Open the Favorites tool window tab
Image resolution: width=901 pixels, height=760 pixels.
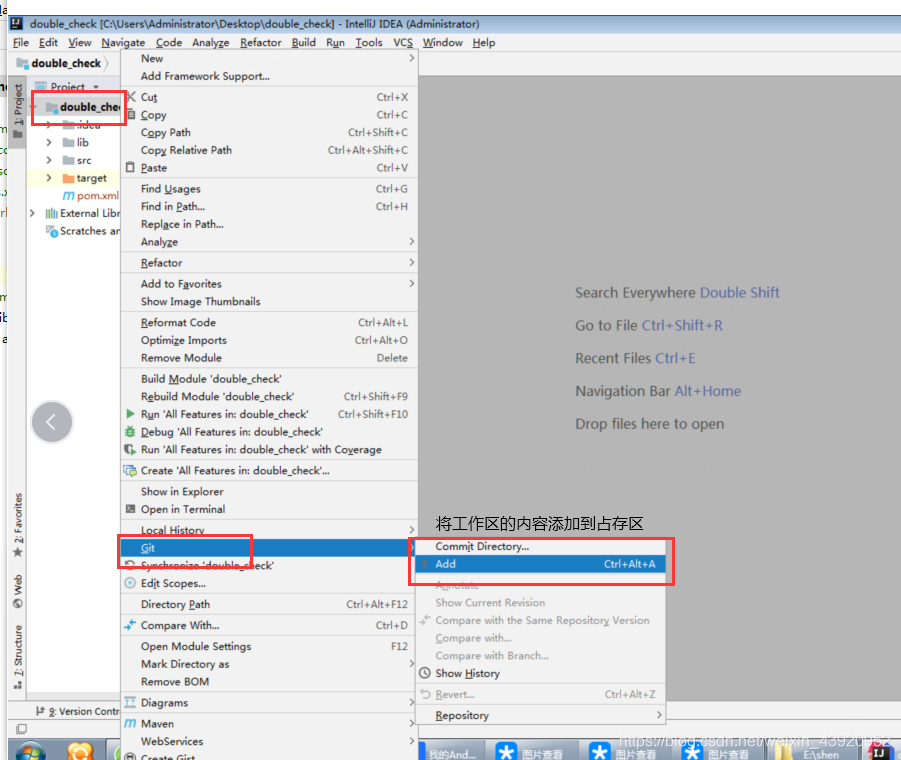18,524
